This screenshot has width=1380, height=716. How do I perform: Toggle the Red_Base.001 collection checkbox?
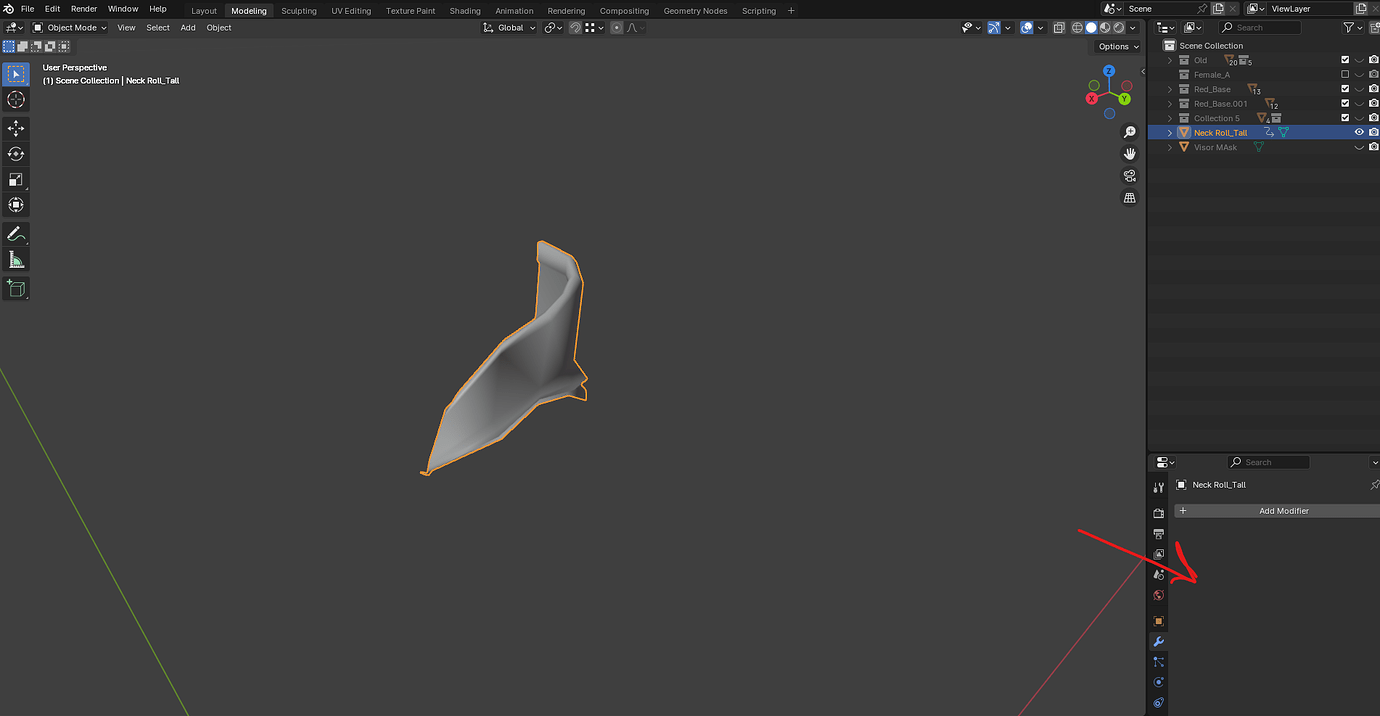coord(1345,104)
